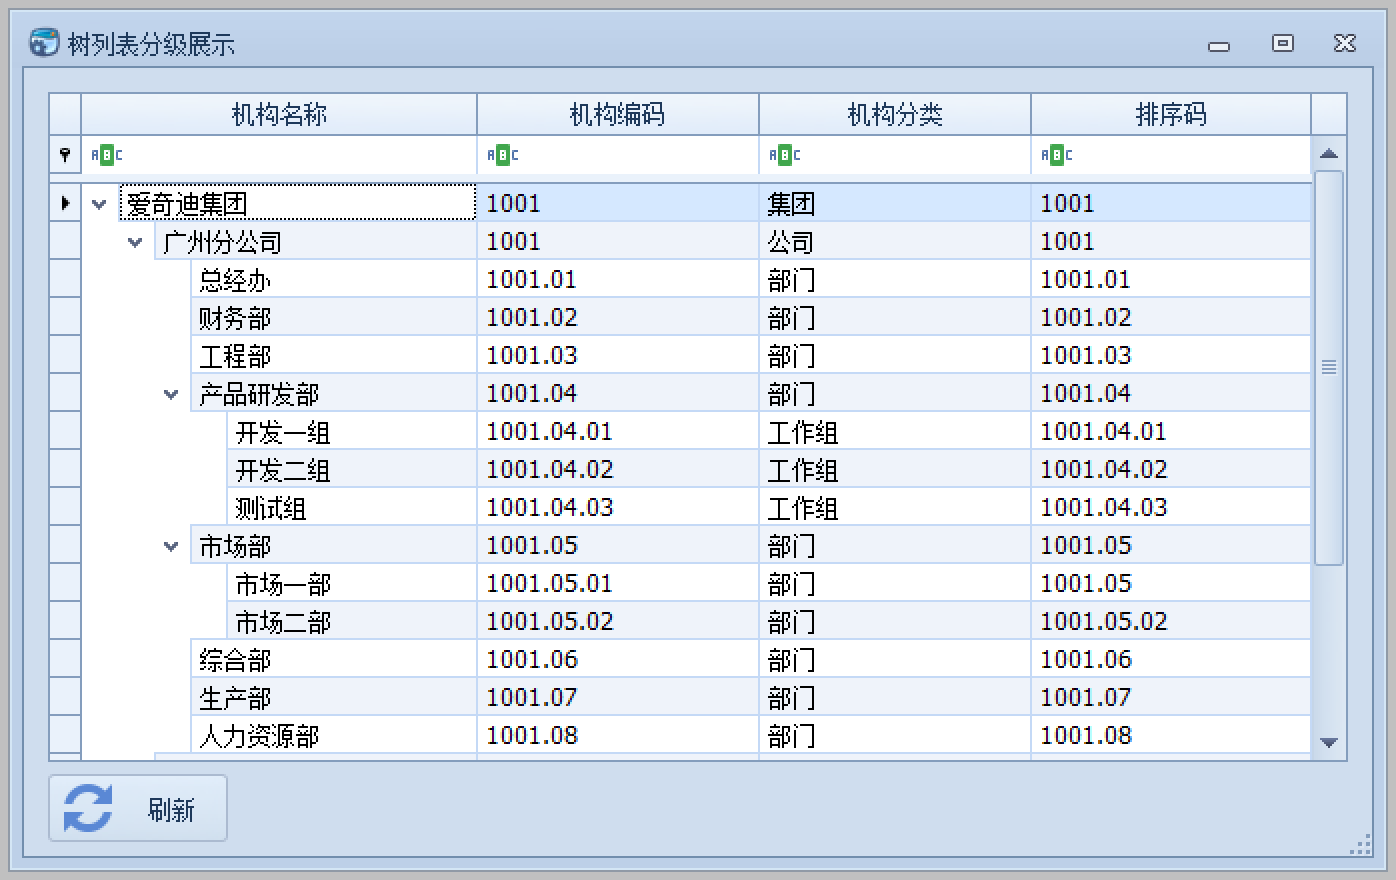Viewport: 1396px width, 880px height.
Task: Minimize the 树列表分级展示 window
Action: coord(1219,45)
